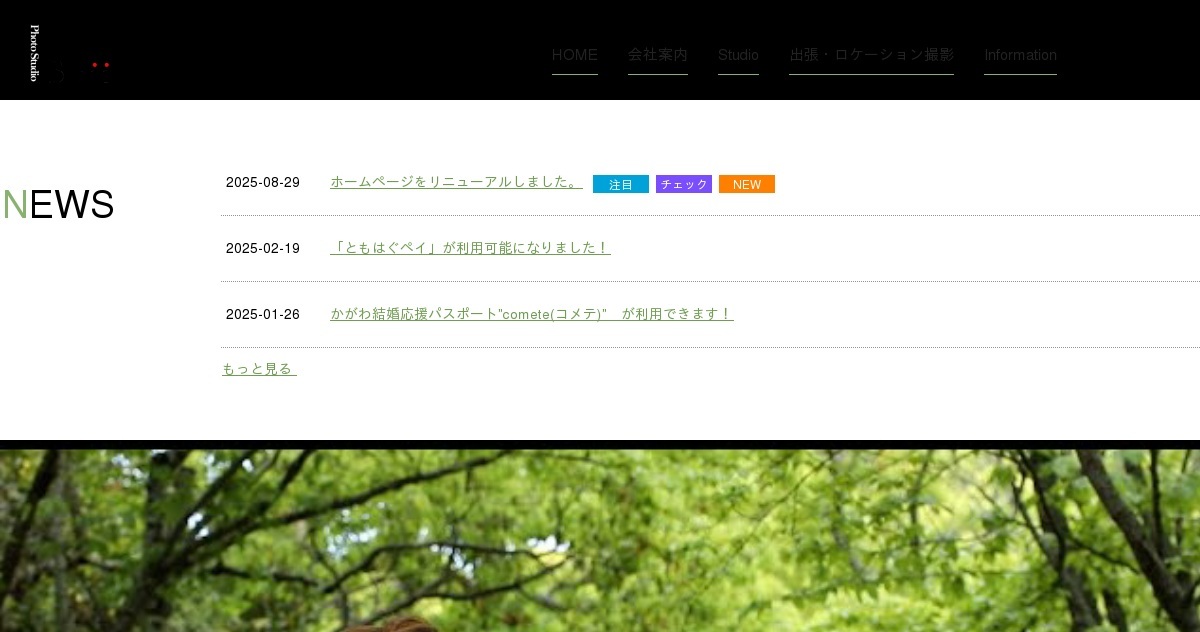Click the orange NEW tag
1200x632 pixels.
pyautogui.click(x=747, y=184)
